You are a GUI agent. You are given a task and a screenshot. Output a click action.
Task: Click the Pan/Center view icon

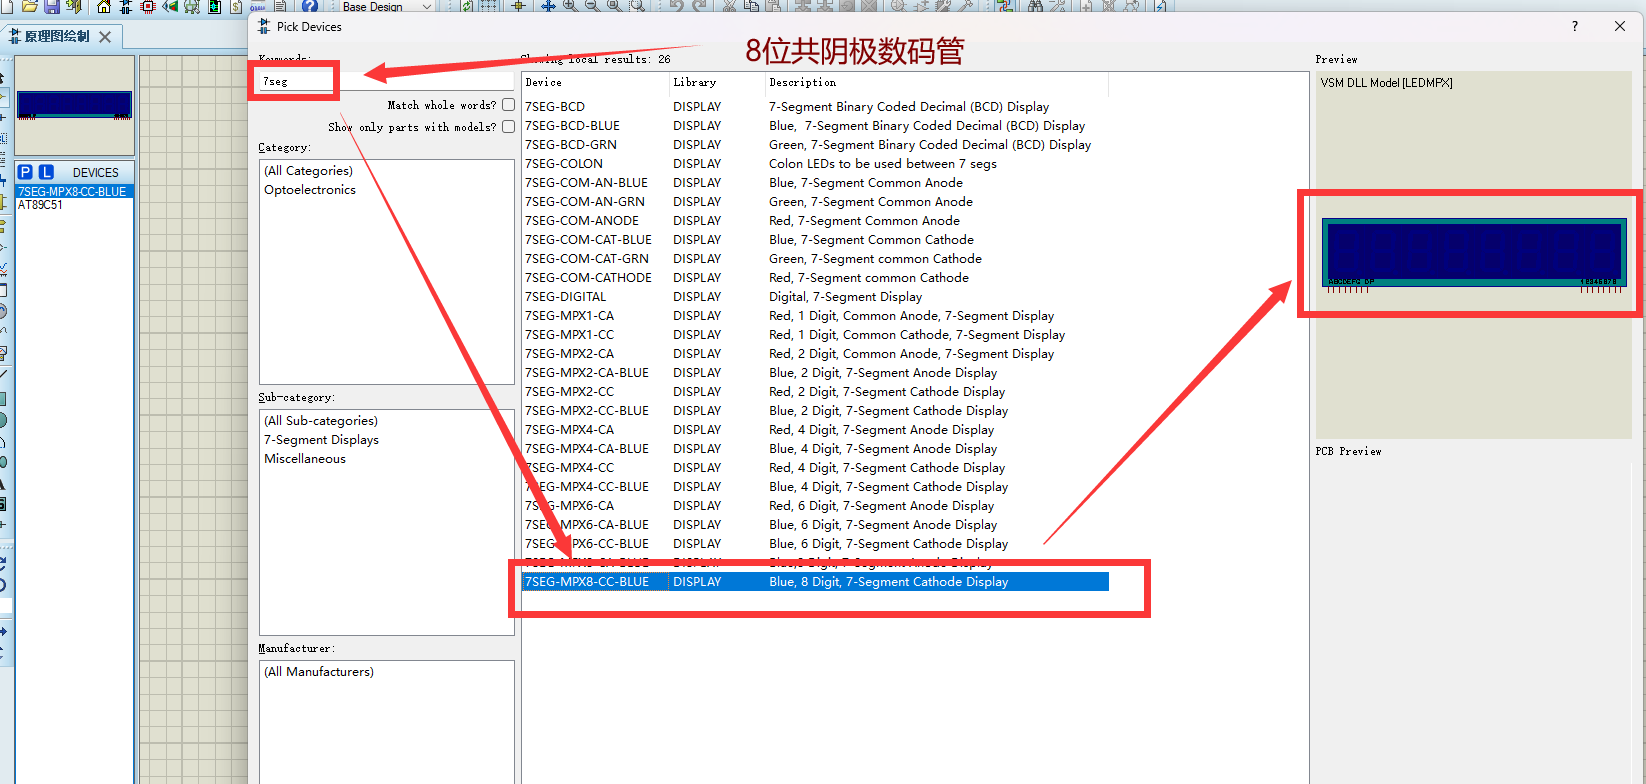click(x=548, y=6)
